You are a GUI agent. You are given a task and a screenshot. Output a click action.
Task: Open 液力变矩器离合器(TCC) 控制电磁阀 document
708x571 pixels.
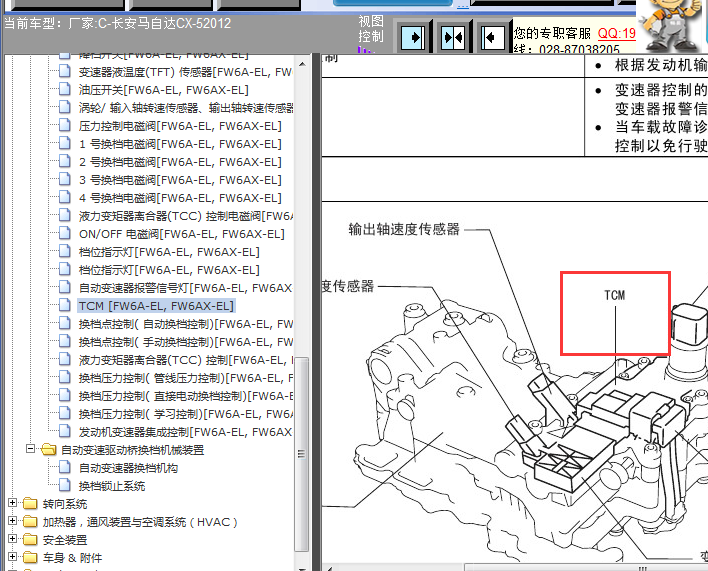[186, 216]
